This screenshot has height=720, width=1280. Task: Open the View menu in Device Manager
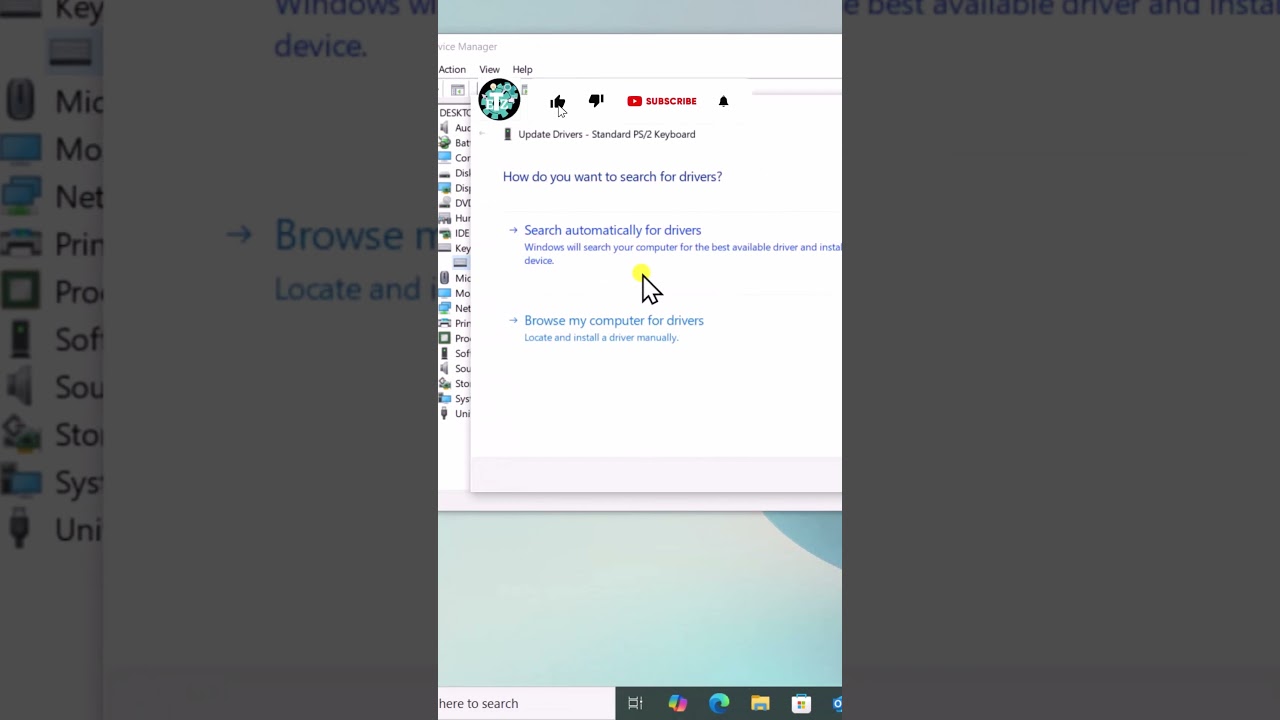click(x=489, y=69)
